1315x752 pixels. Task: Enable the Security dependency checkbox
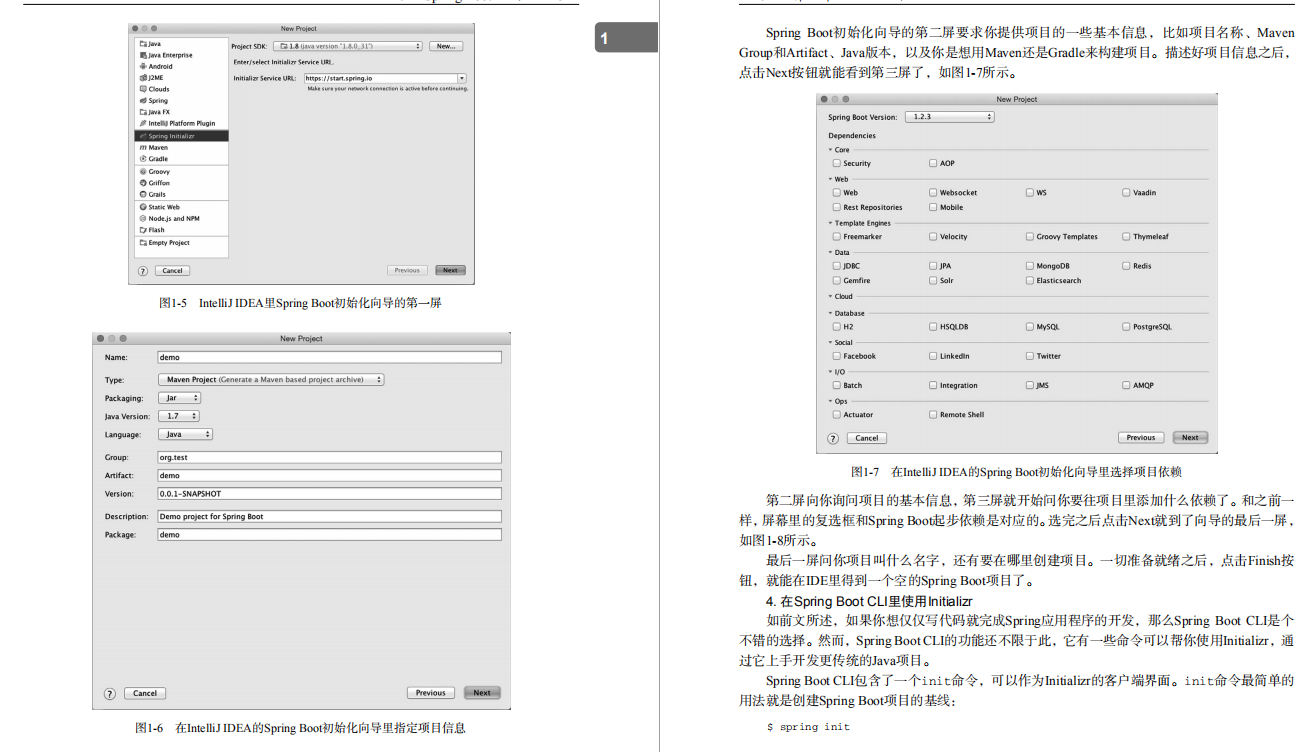(836, 163)
